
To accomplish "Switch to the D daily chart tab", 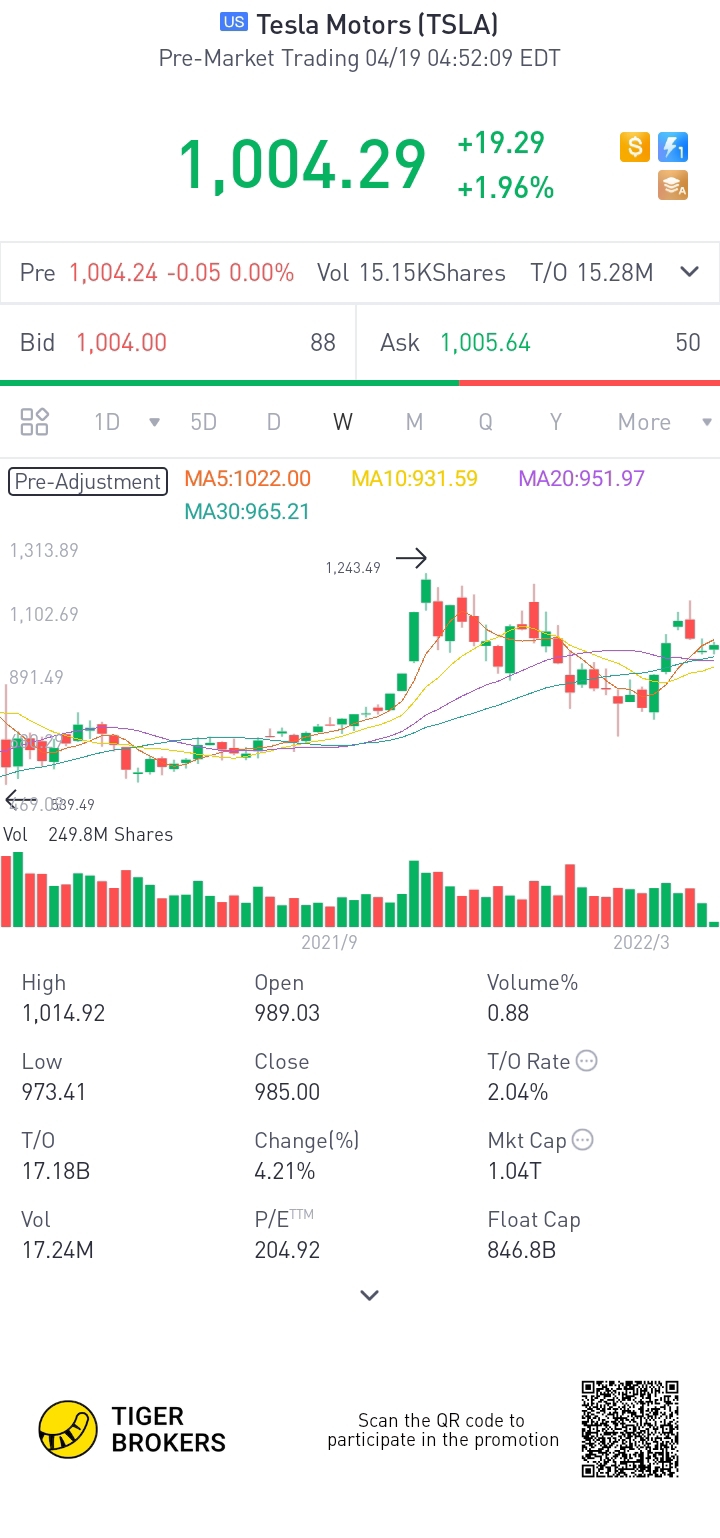I will [273, 422].
